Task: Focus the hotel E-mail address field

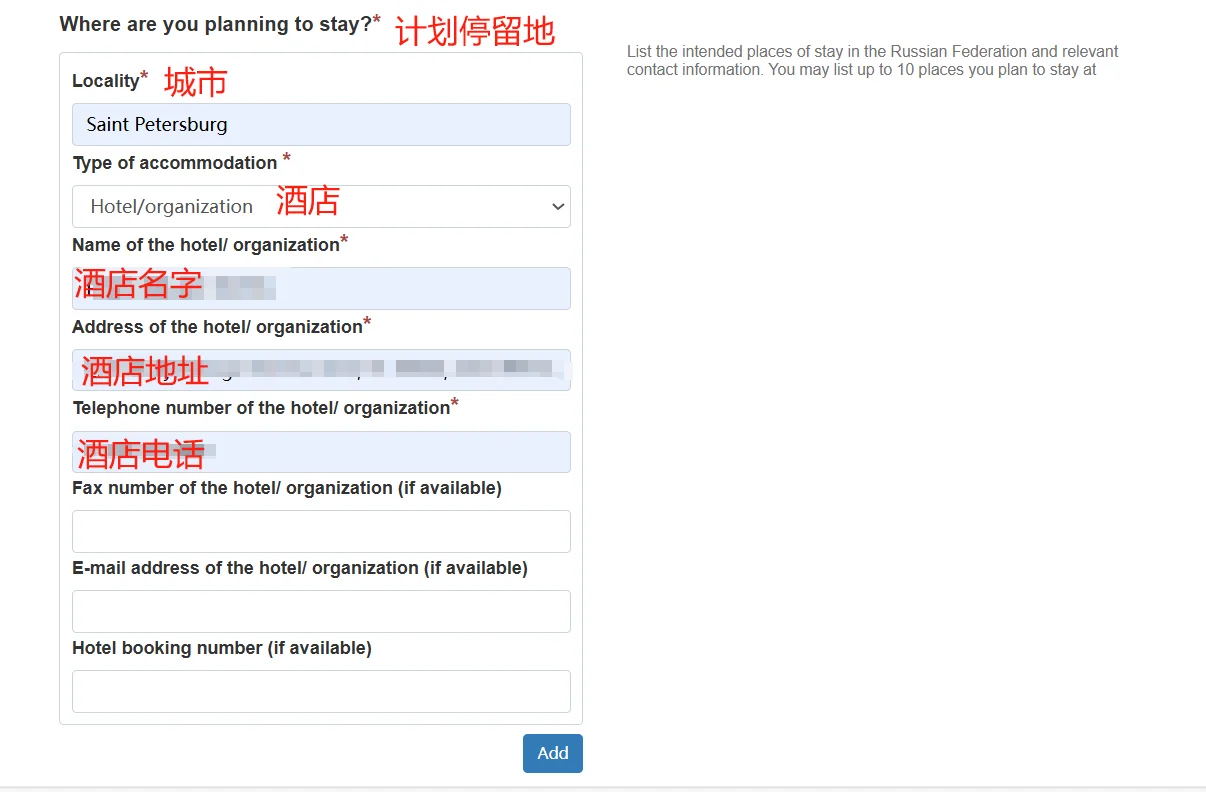Action: pyautogui.click(x=321, y=611)
